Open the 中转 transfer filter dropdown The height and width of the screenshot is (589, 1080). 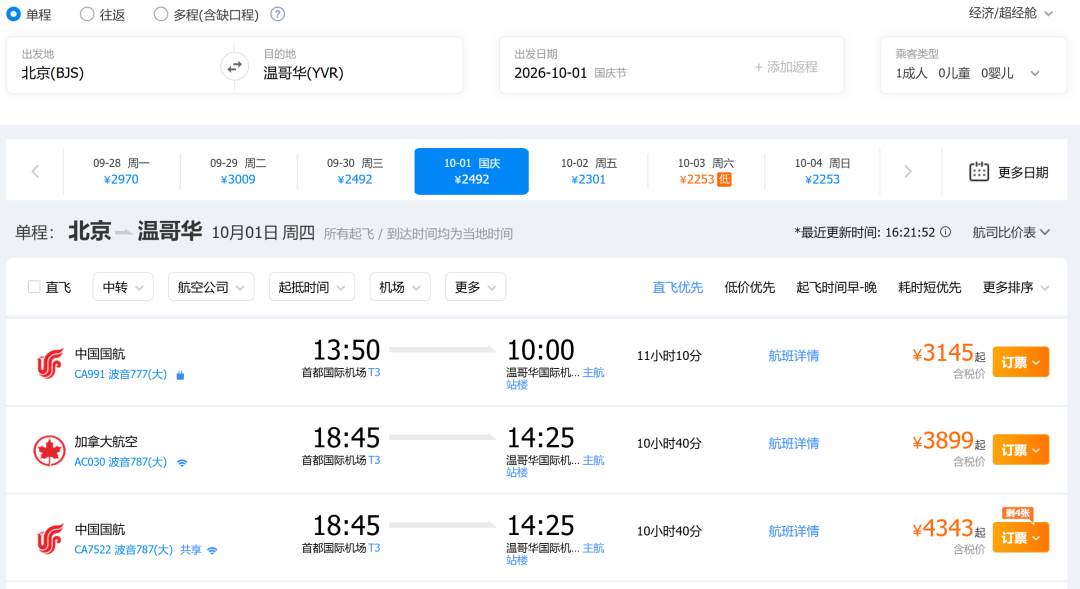123,287
